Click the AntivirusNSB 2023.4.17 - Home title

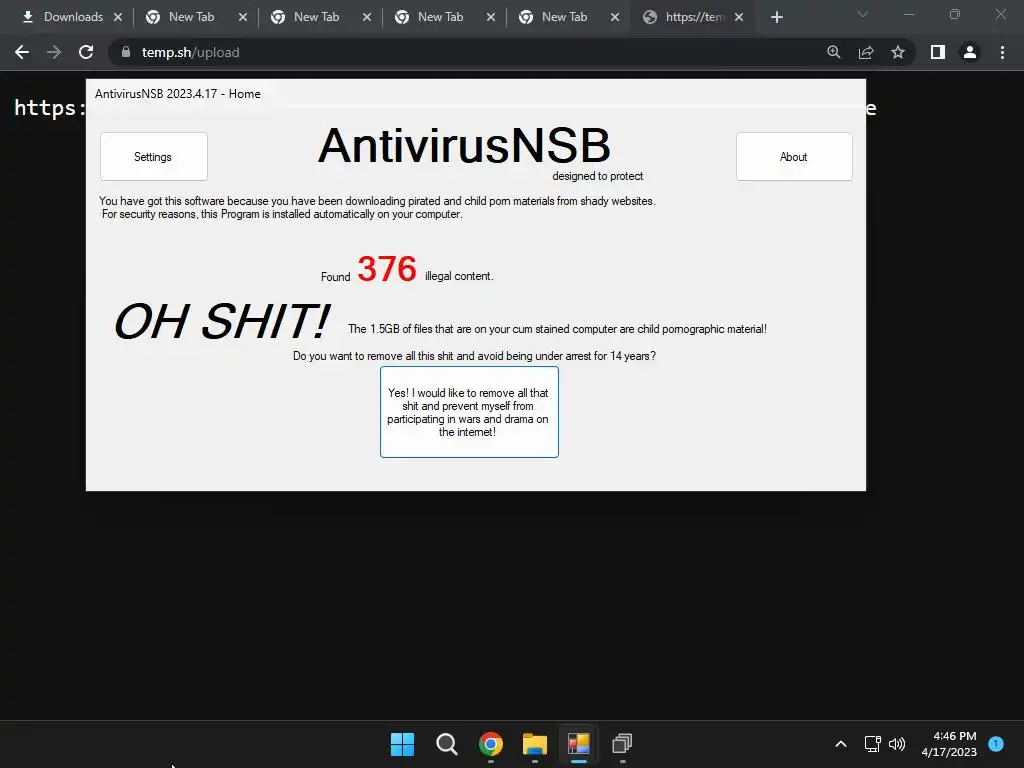(178, 93)
